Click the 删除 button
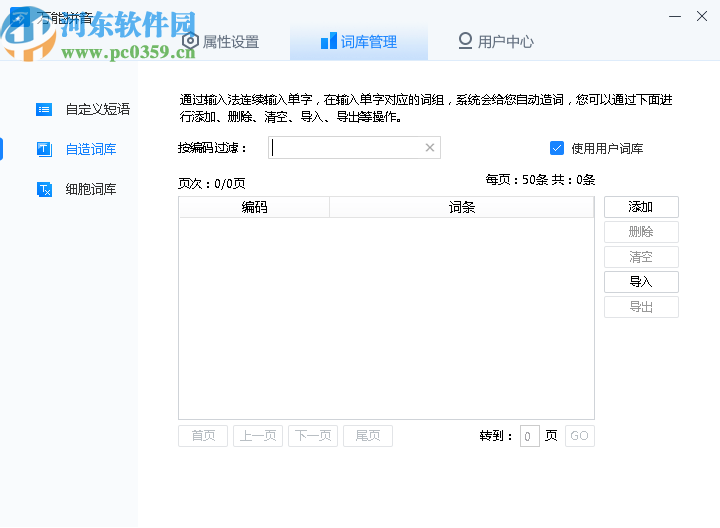The image size is (720, 528). [x=641, y=232]
